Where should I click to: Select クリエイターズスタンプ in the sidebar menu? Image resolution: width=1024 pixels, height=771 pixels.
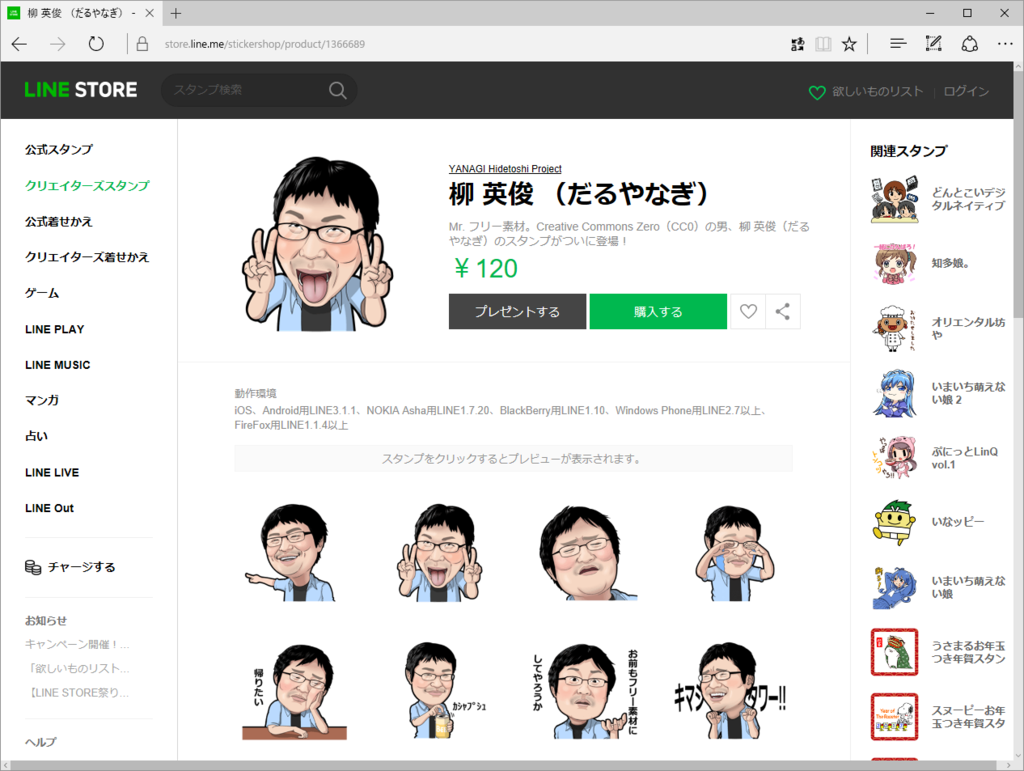click(86, 185)
